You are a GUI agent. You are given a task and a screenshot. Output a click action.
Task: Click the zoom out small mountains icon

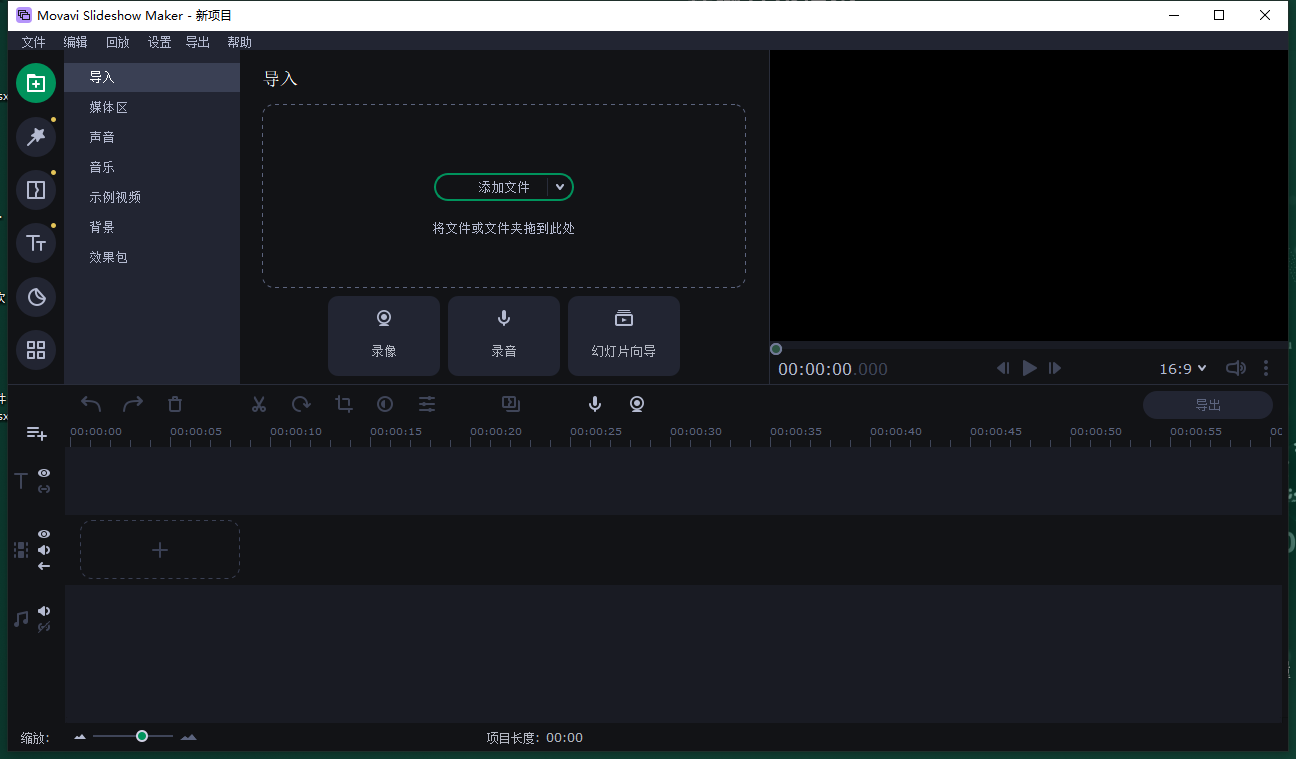tap(80, 737)
